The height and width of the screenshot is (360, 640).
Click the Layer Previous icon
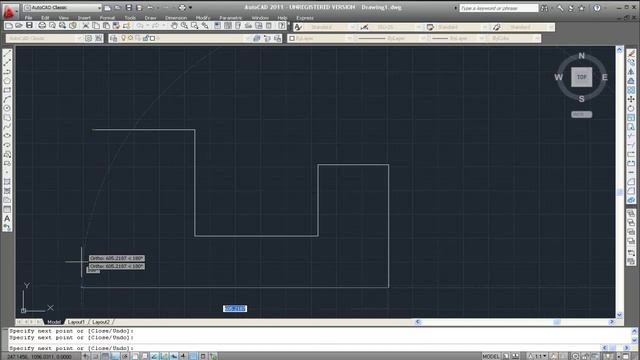[x=267, y=38]
